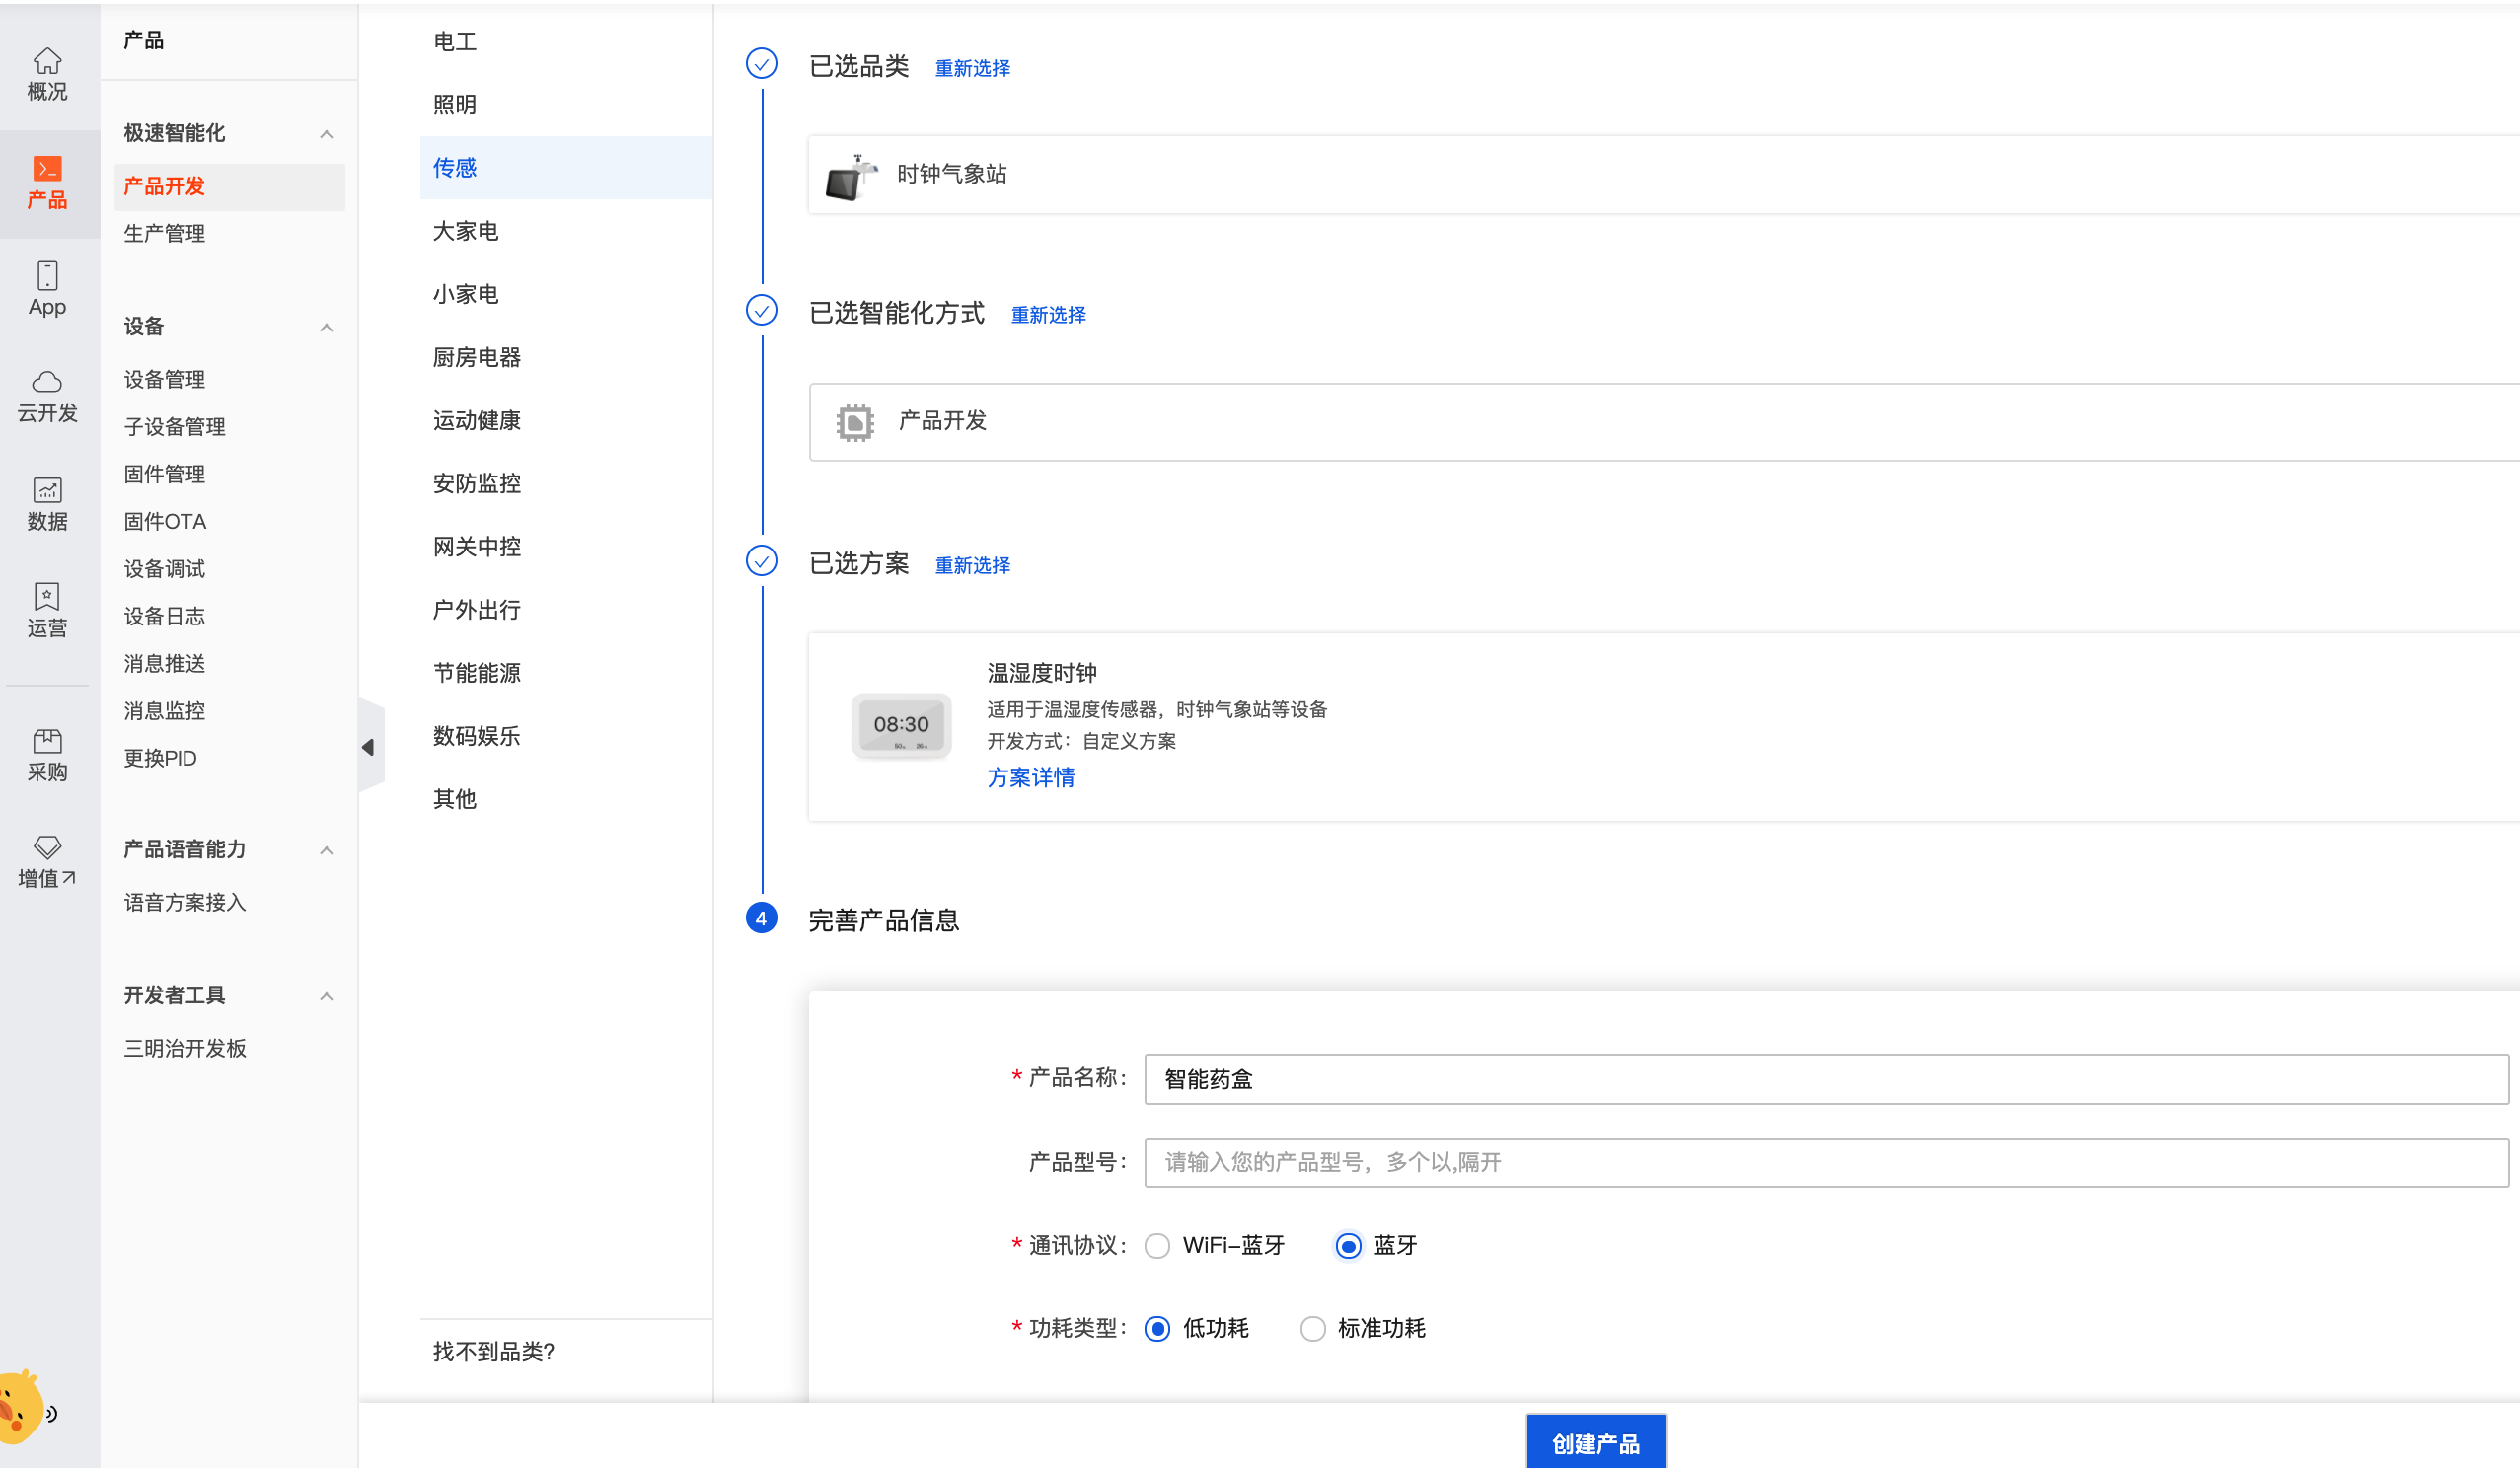The image size is (2520, 1468).
Task: Collapse 开发者工具 section chevron
Action: coord(326,996)
